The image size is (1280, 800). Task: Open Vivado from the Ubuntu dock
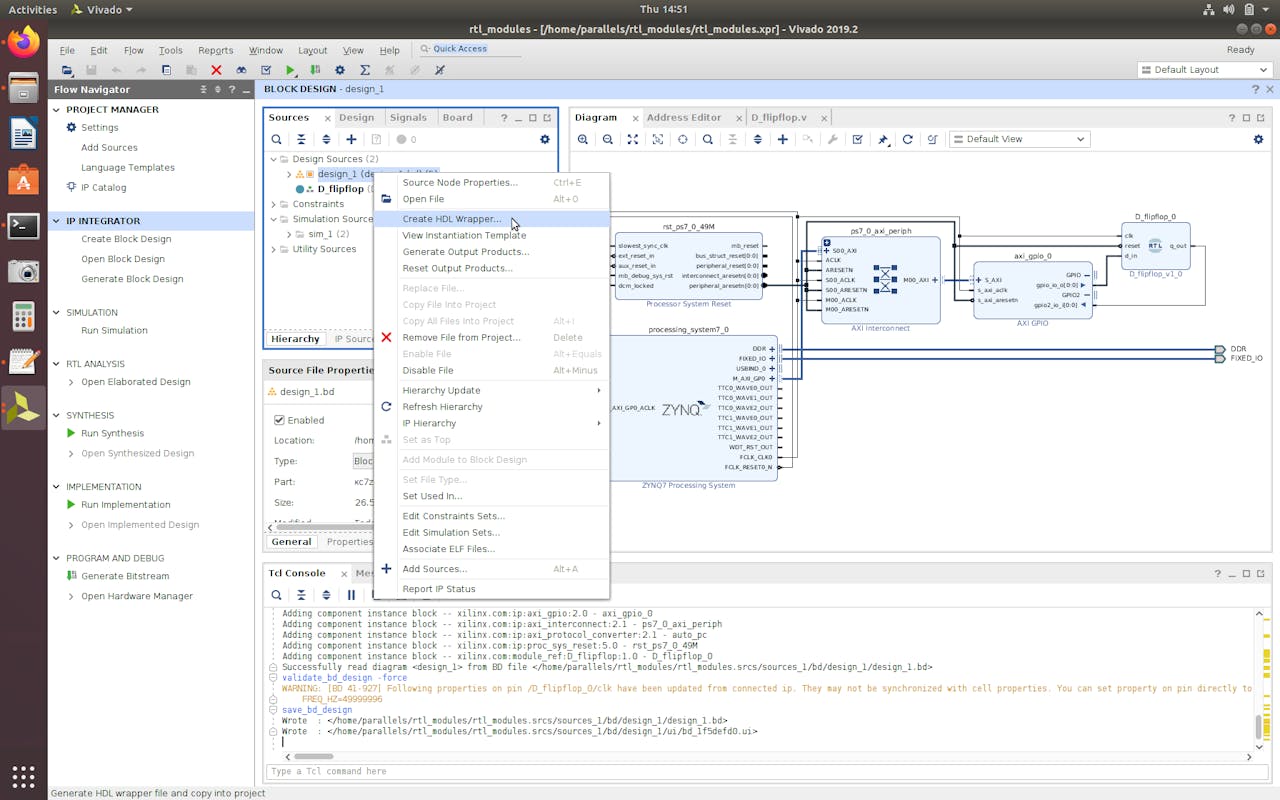[x=23, y=408]
